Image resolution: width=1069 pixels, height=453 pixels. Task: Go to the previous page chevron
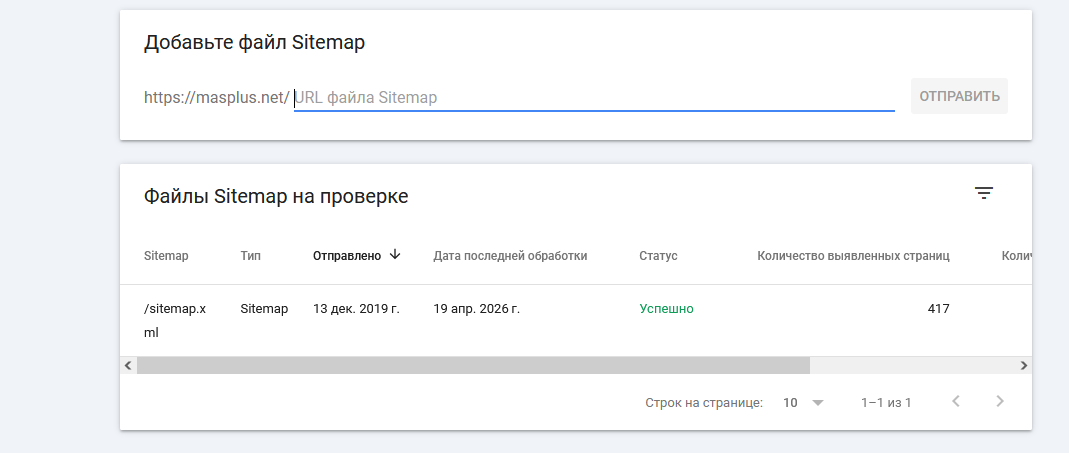(x=956, y=402)
